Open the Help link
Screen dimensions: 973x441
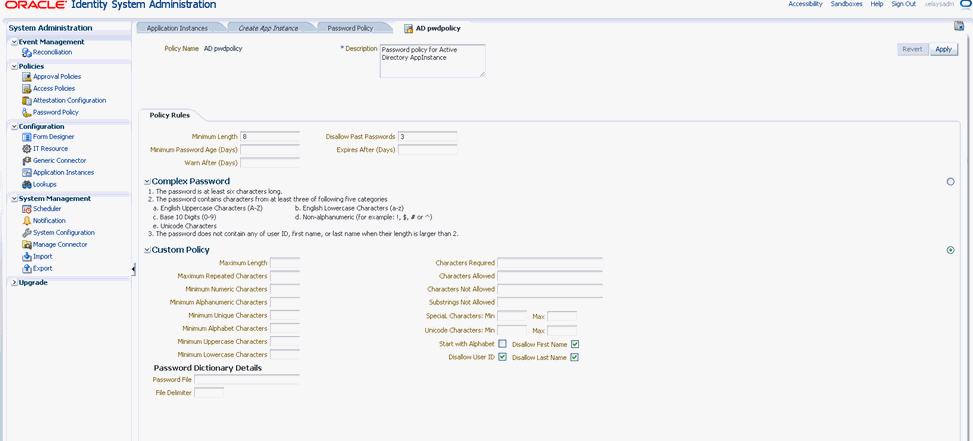pos(877,4)
